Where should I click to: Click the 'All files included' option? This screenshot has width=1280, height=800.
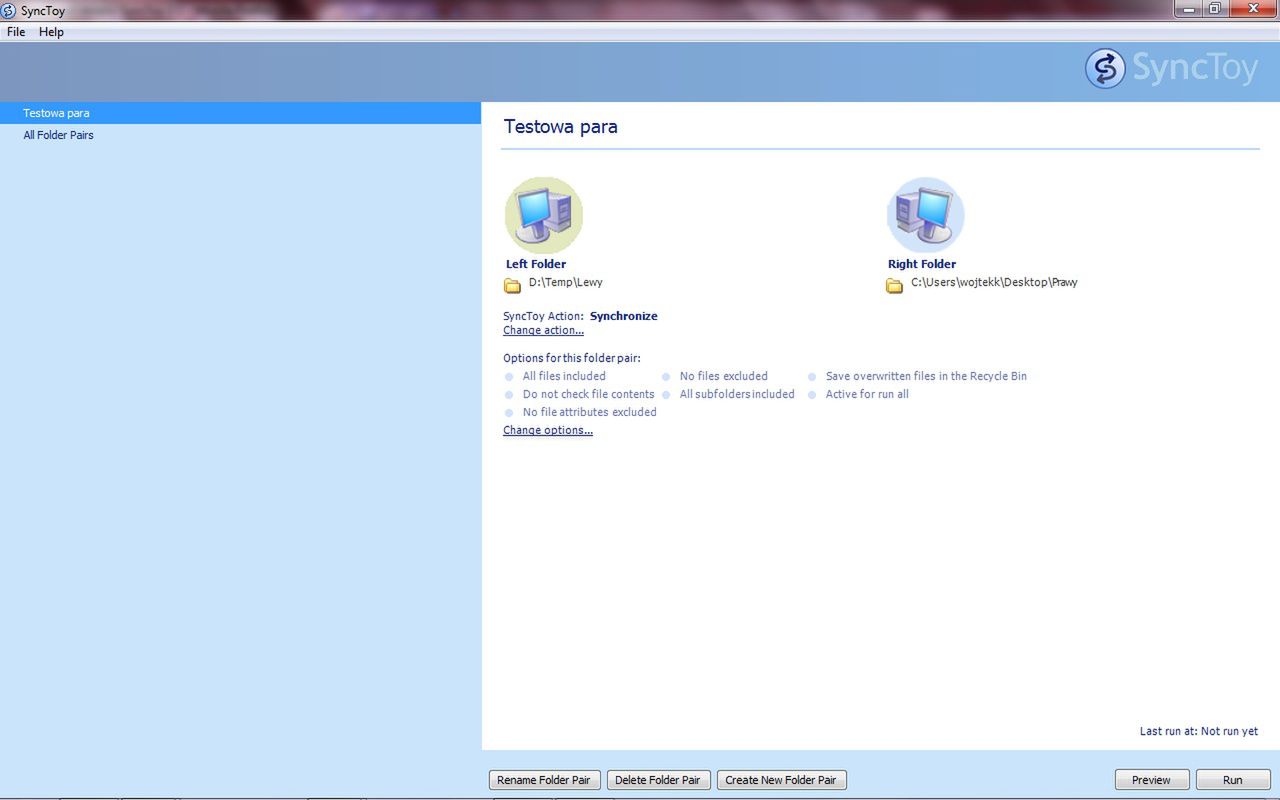pyautogui.click(x=564, y=376)
